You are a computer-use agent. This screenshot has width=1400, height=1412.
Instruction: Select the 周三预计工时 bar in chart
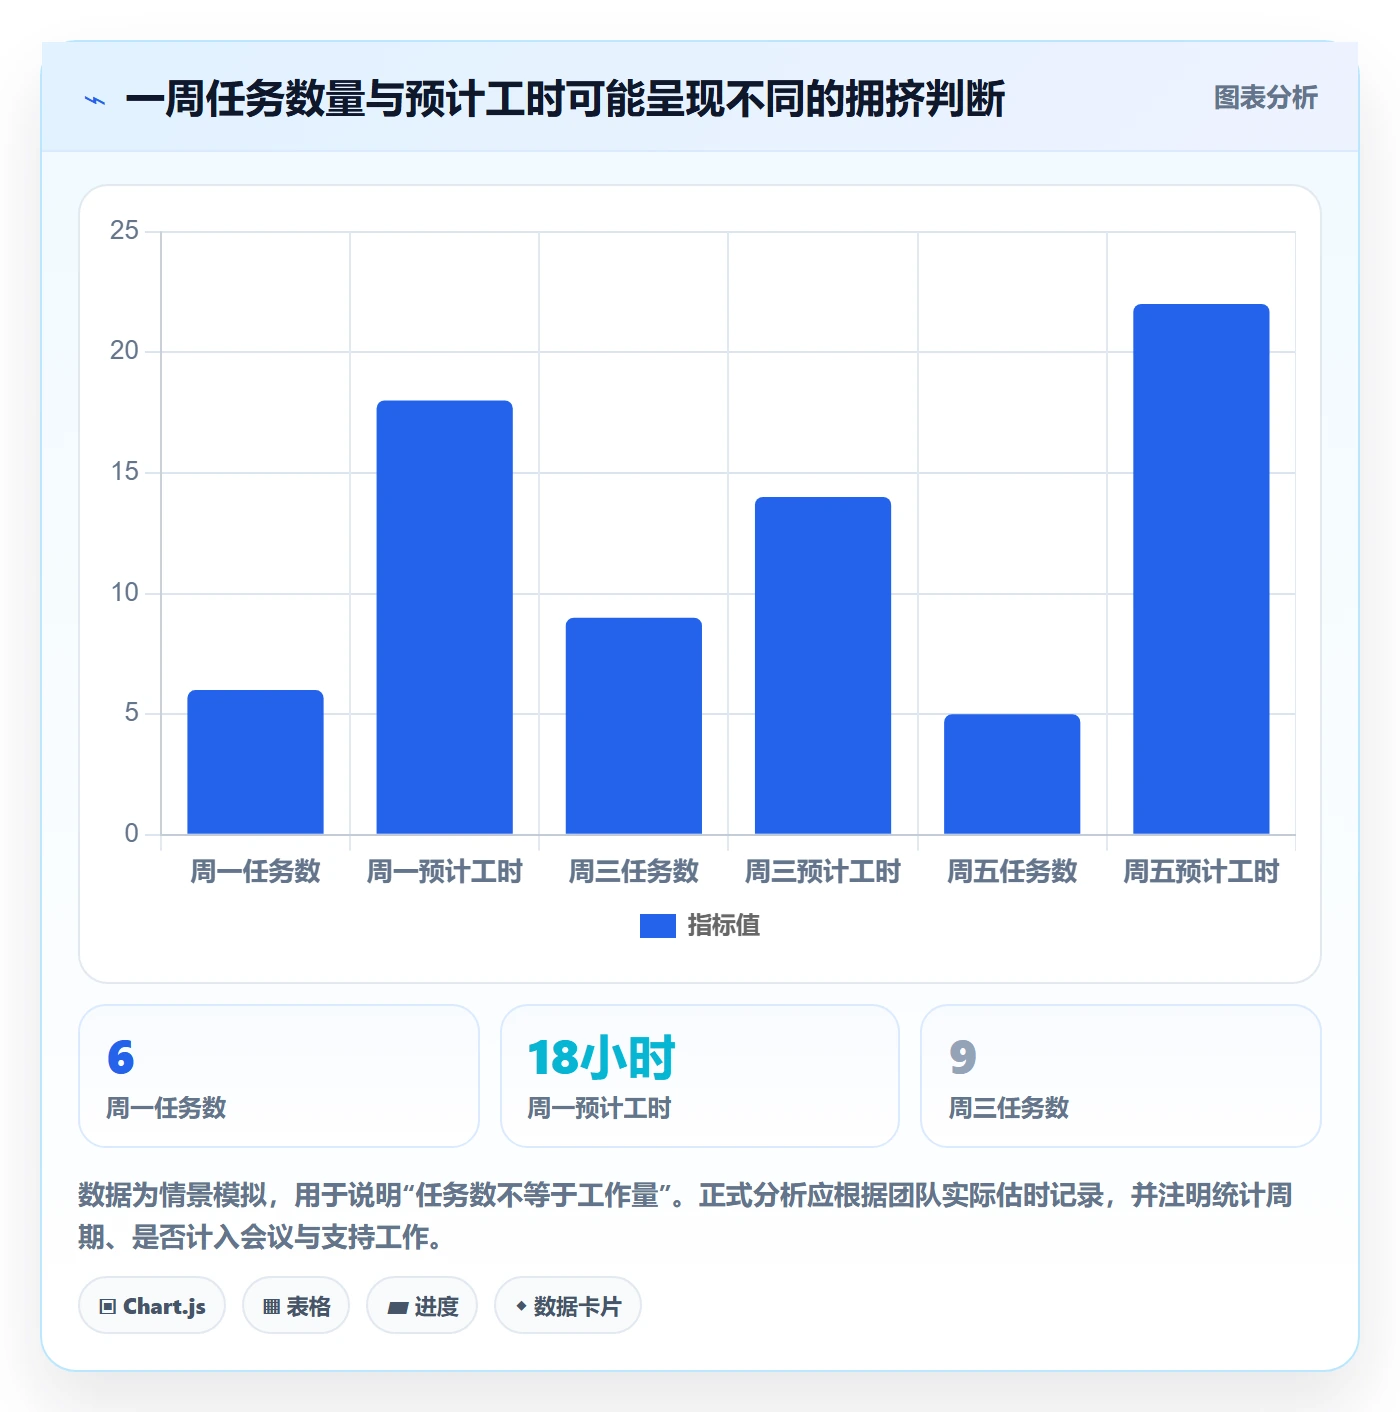tap(823, 666)
